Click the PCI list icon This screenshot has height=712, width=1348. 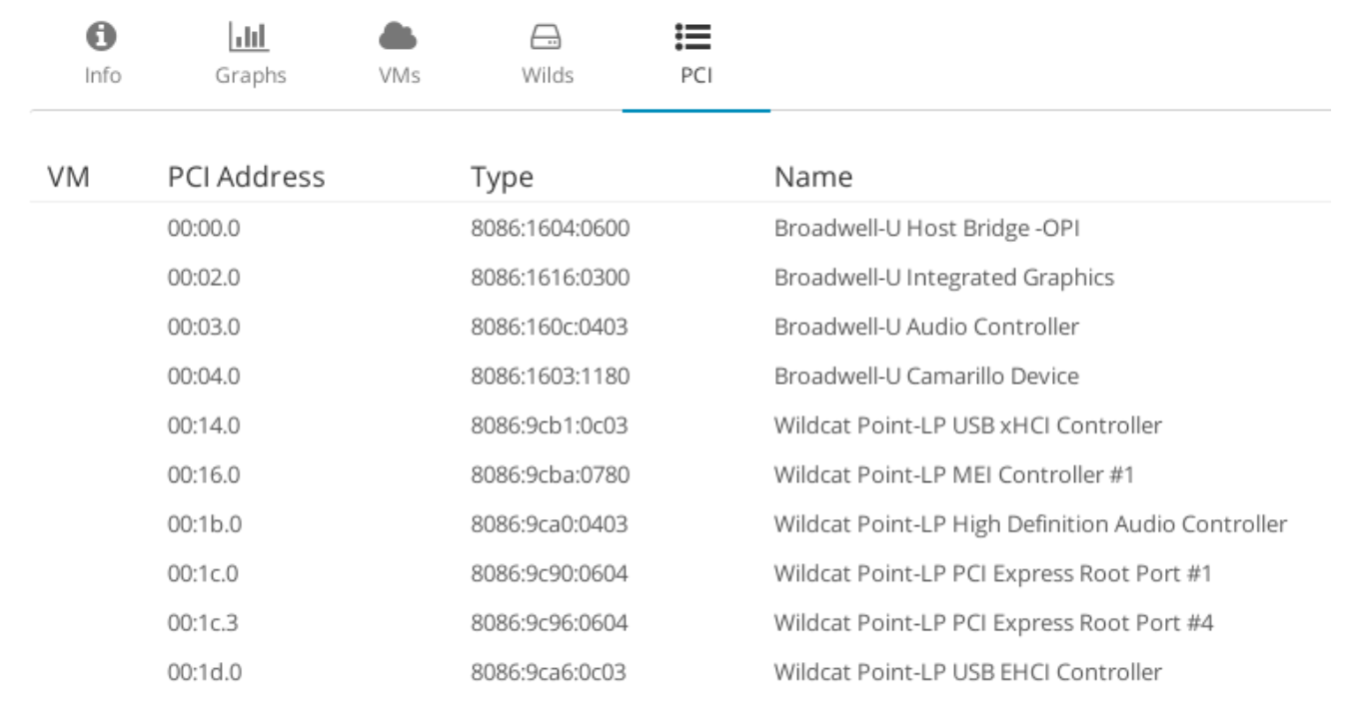(x=694, y=37)
